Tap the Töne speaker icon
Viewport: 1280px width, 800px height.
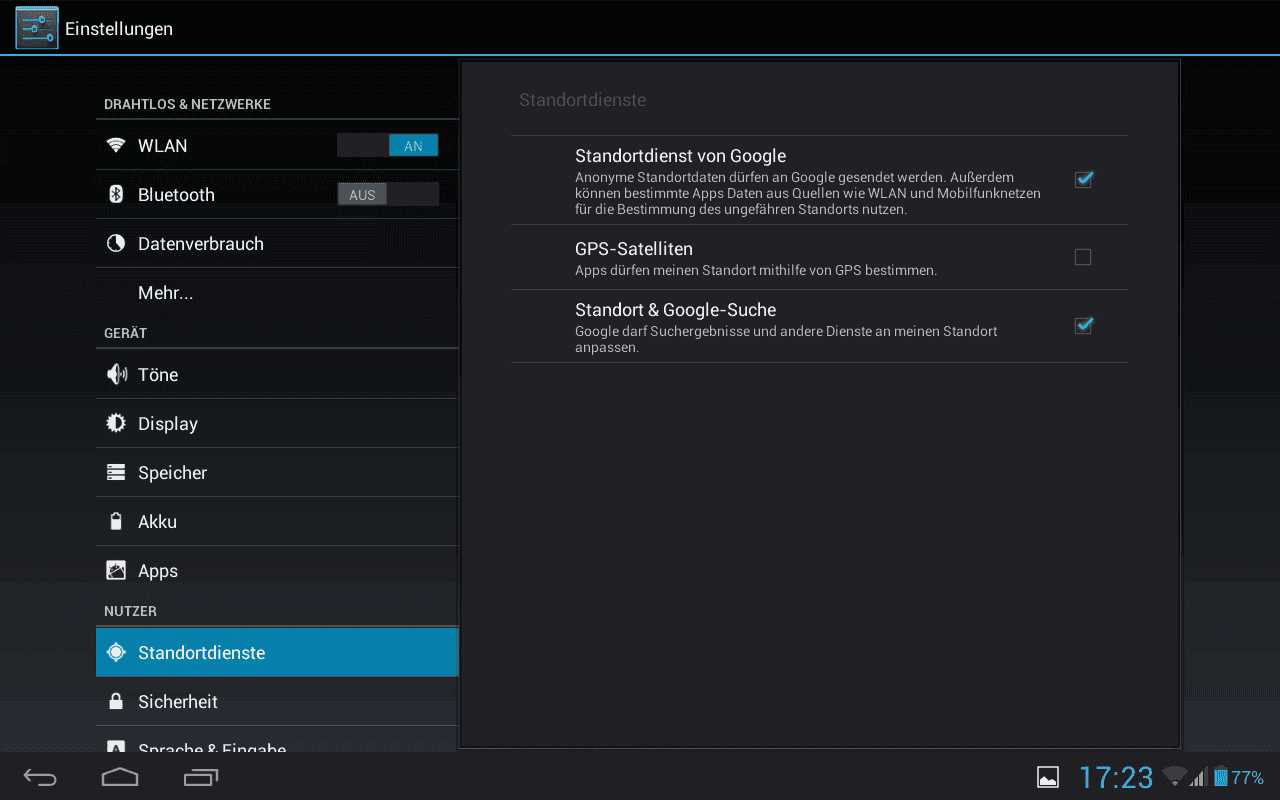click(116, 374)
